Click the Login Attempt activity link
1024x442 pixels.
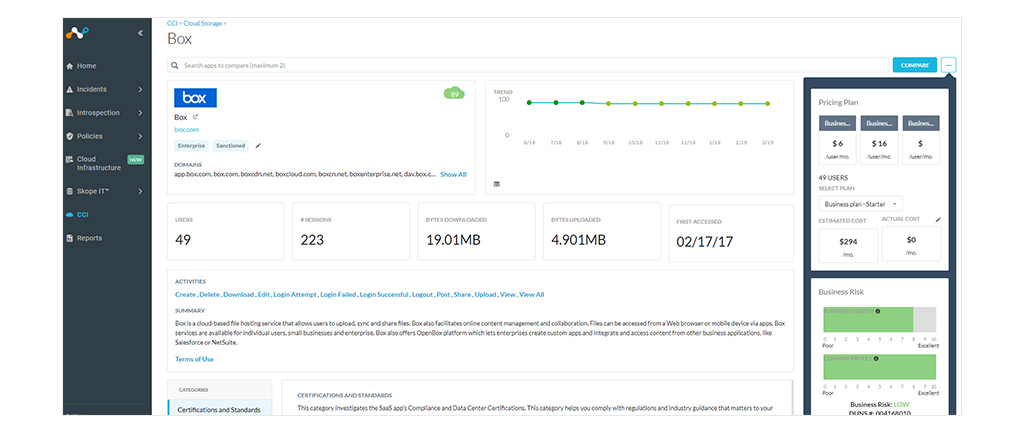point(295,294)
